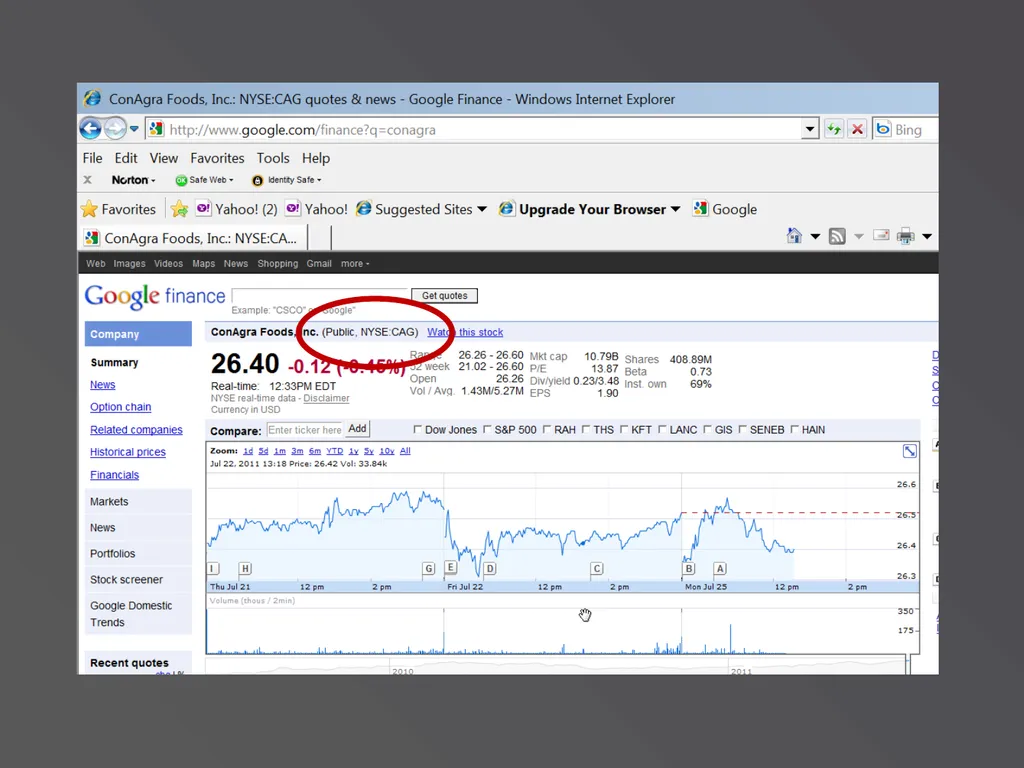This screenshot has width=1024, height=768.
Task: Enable the RAH comparison checkbox
Action: (547, 429)
